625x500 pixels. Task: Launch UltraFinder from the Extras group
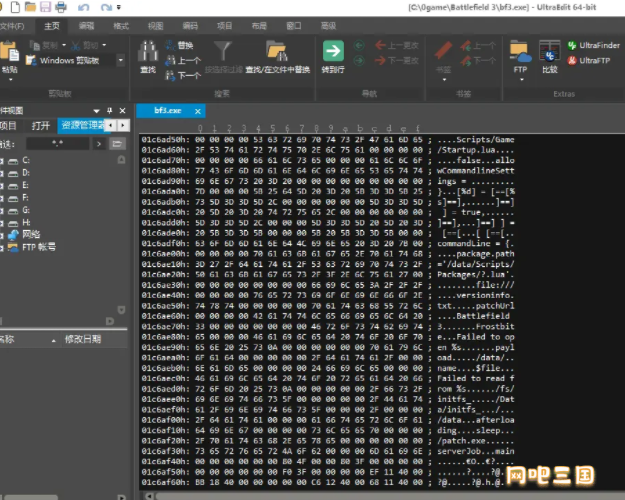tap(594, 45)
